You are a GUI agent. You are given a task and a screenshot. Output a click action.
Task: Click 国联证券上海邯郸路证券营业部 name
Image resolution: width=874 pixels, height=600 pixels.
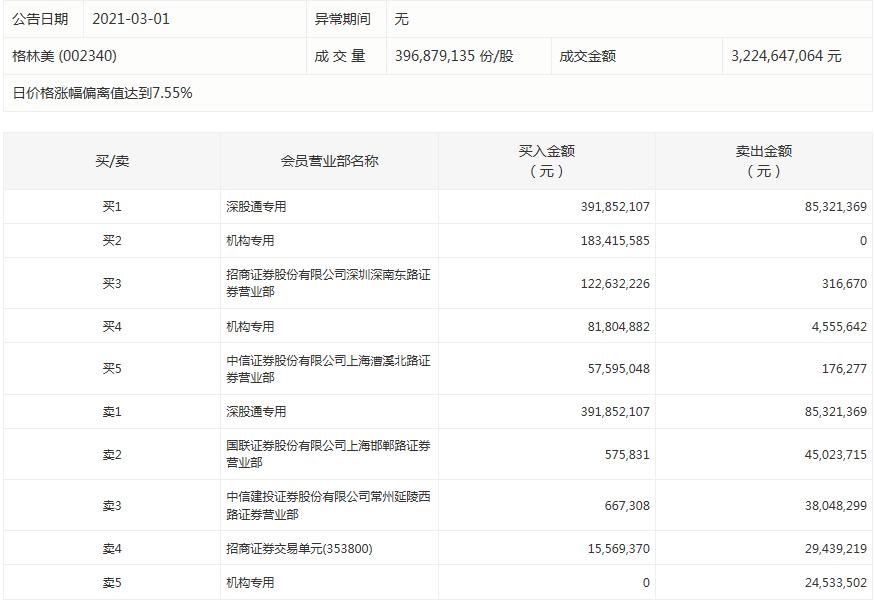click(328, 454)
